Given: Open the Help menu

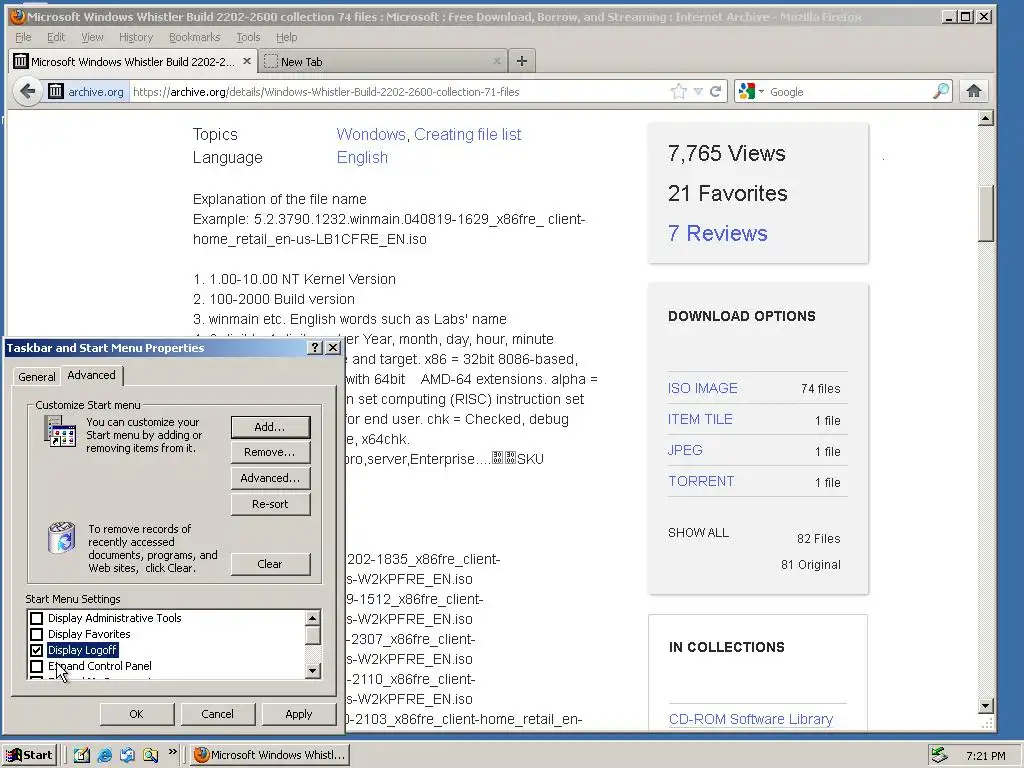Looking at the screenshot, I should point(286,37).
